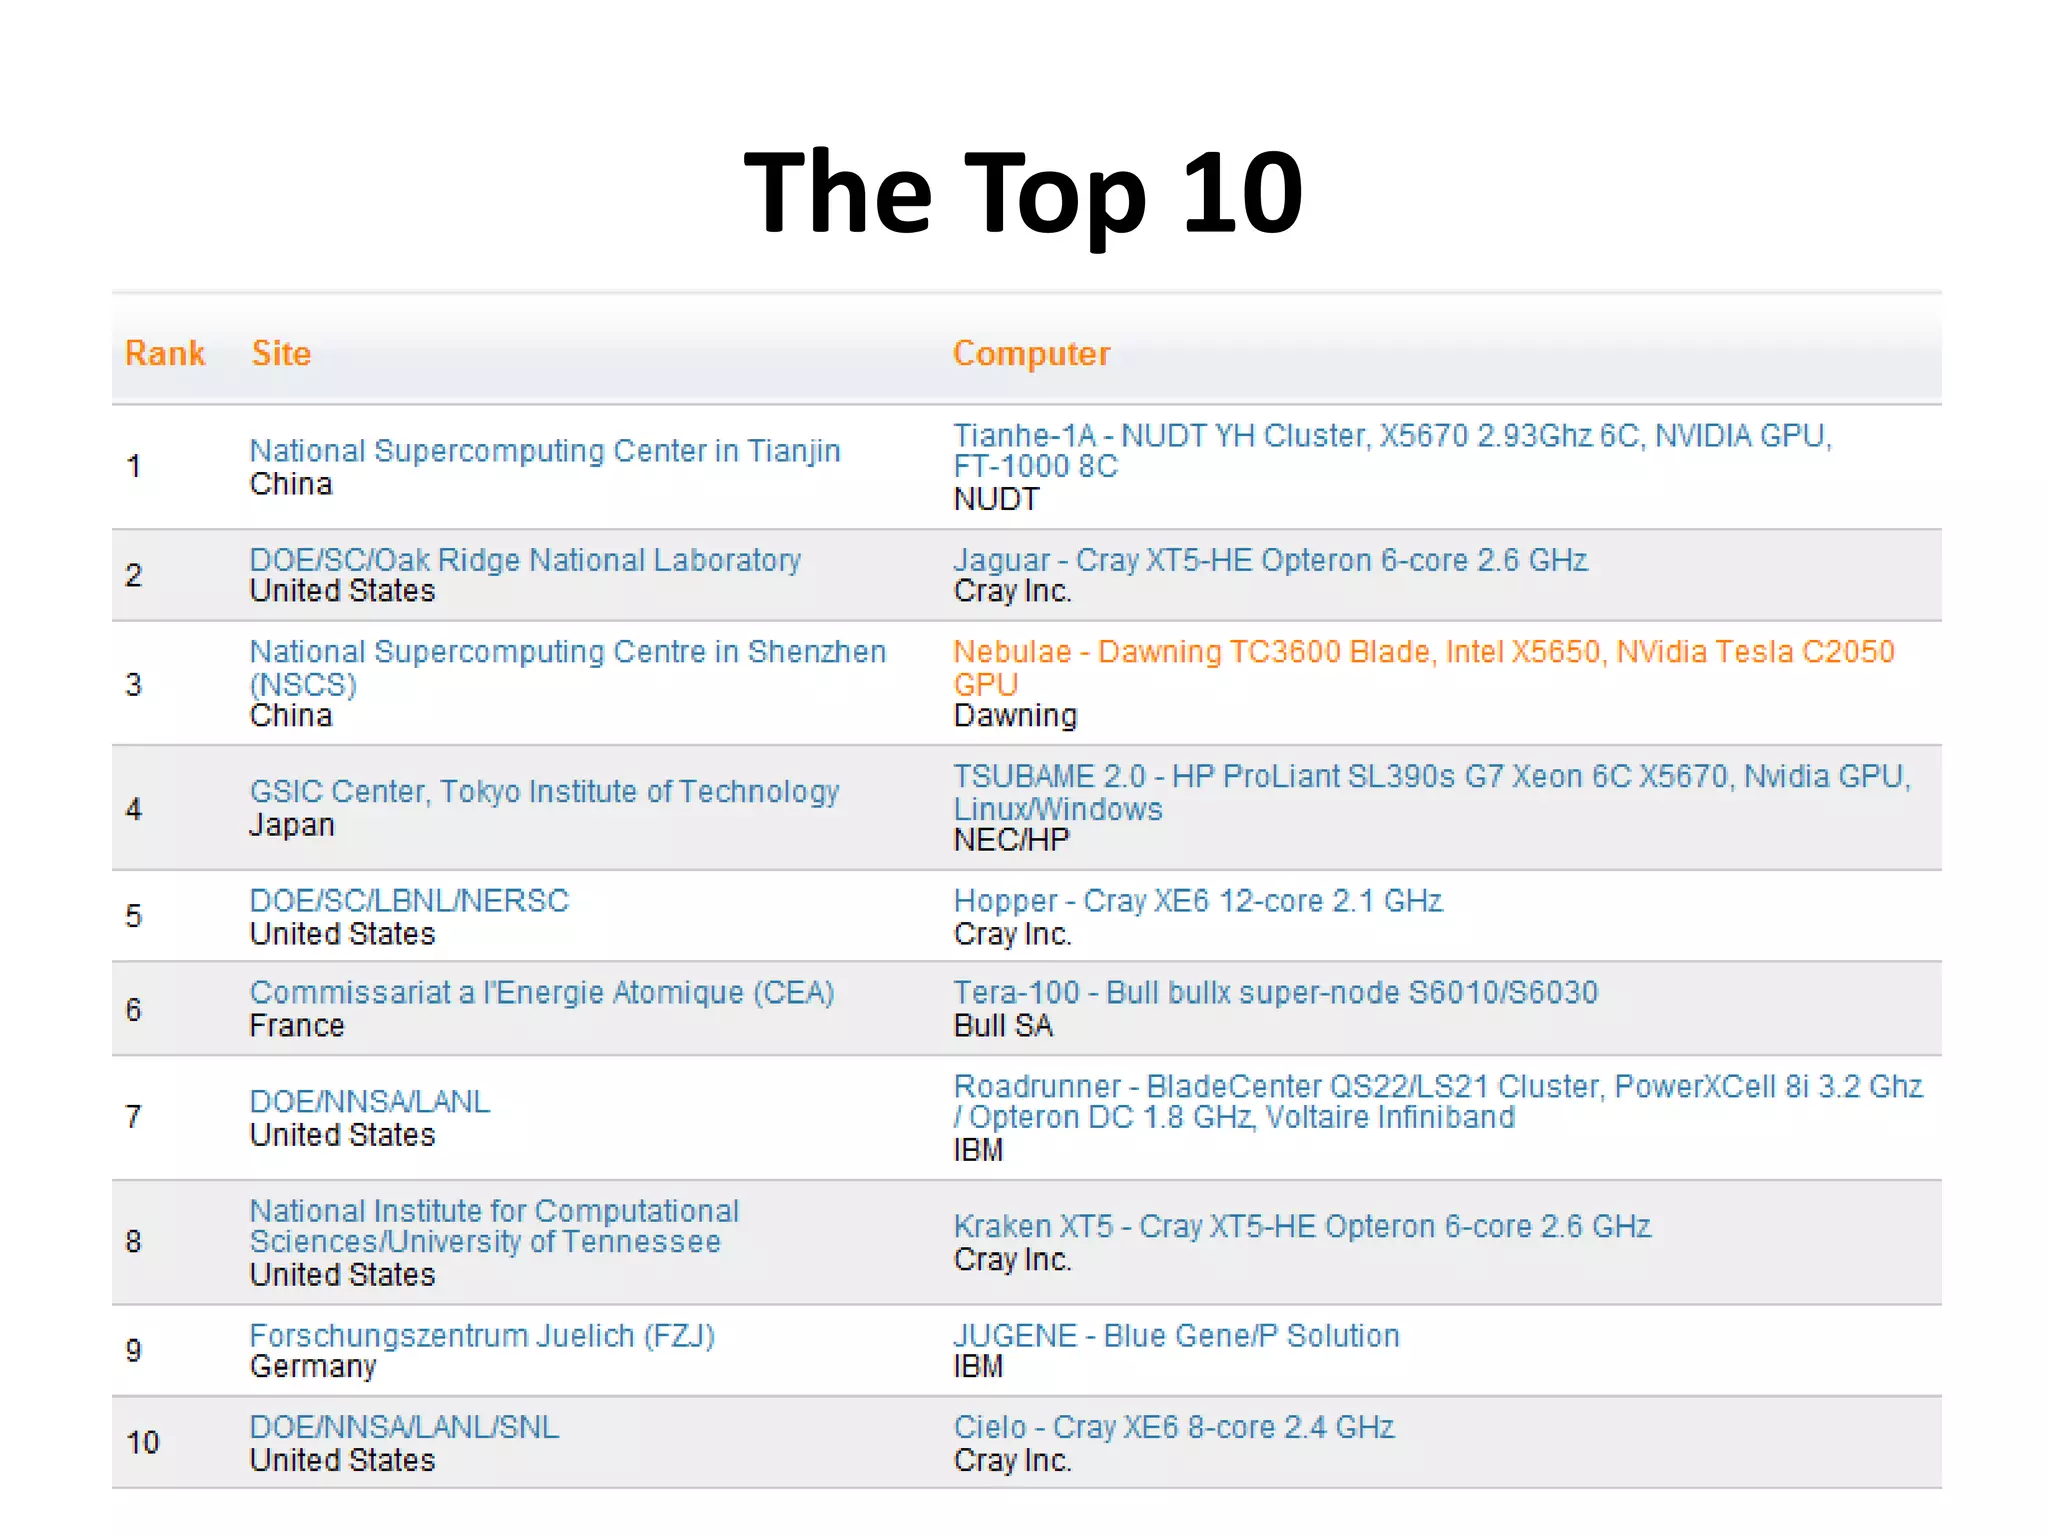Open the TSUBAME 2.0 HP ProLiant link
This screenshot has width=2048, height=1536.
[1431, 792]
